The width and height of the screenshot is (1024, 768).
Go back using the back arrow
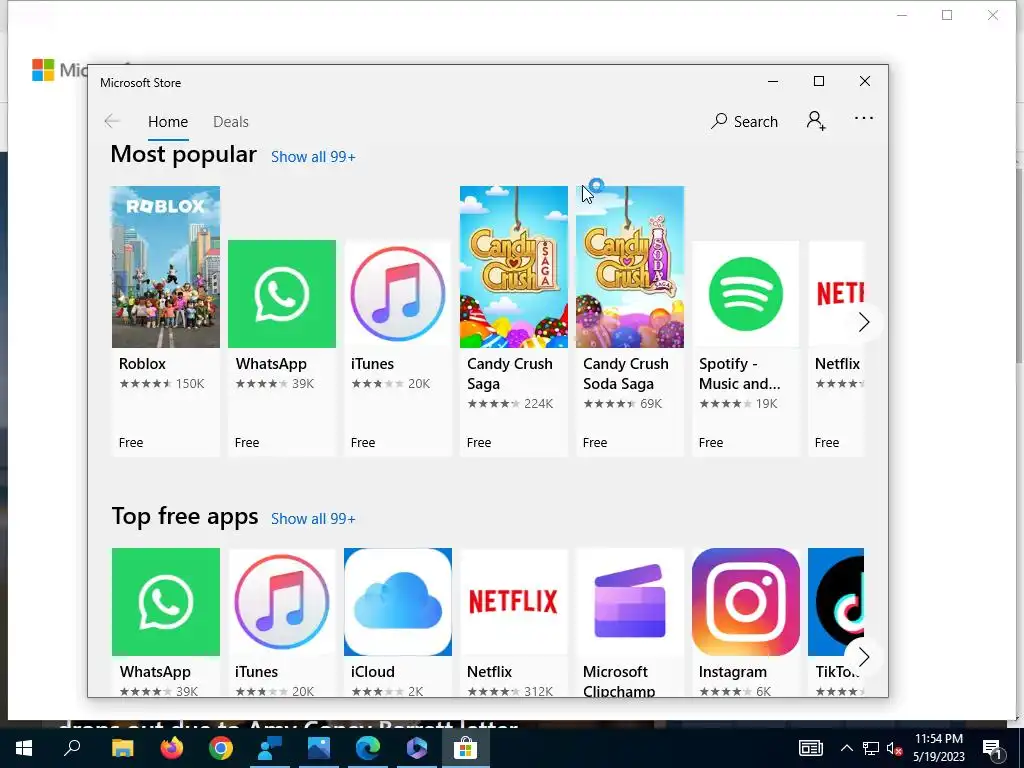112,121
